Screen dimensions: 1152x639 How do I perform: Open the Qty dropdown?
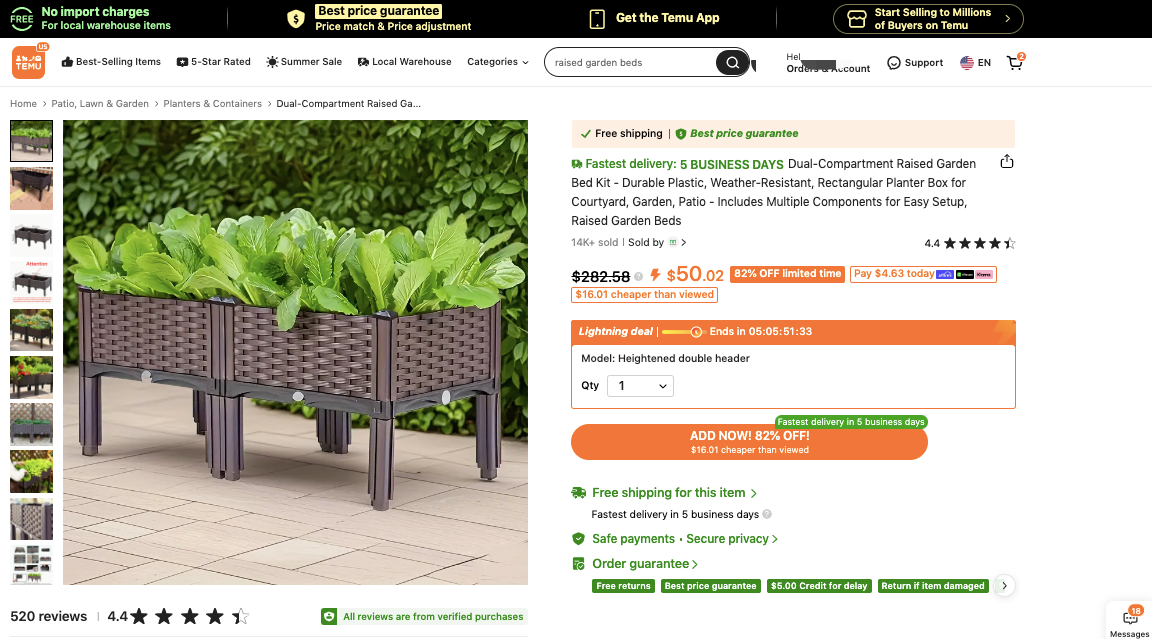[x=640, y=386]
